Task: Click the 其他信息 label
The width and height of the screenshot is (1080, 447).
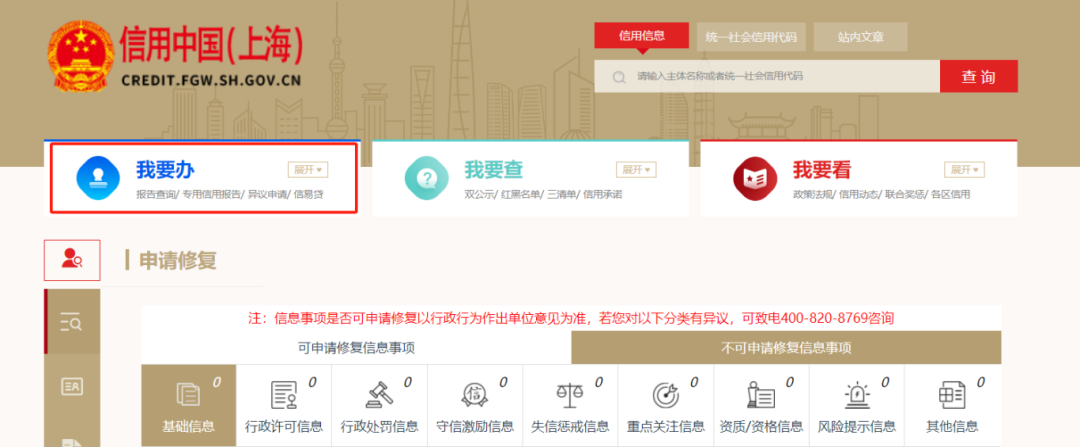Action: [952, 426]
